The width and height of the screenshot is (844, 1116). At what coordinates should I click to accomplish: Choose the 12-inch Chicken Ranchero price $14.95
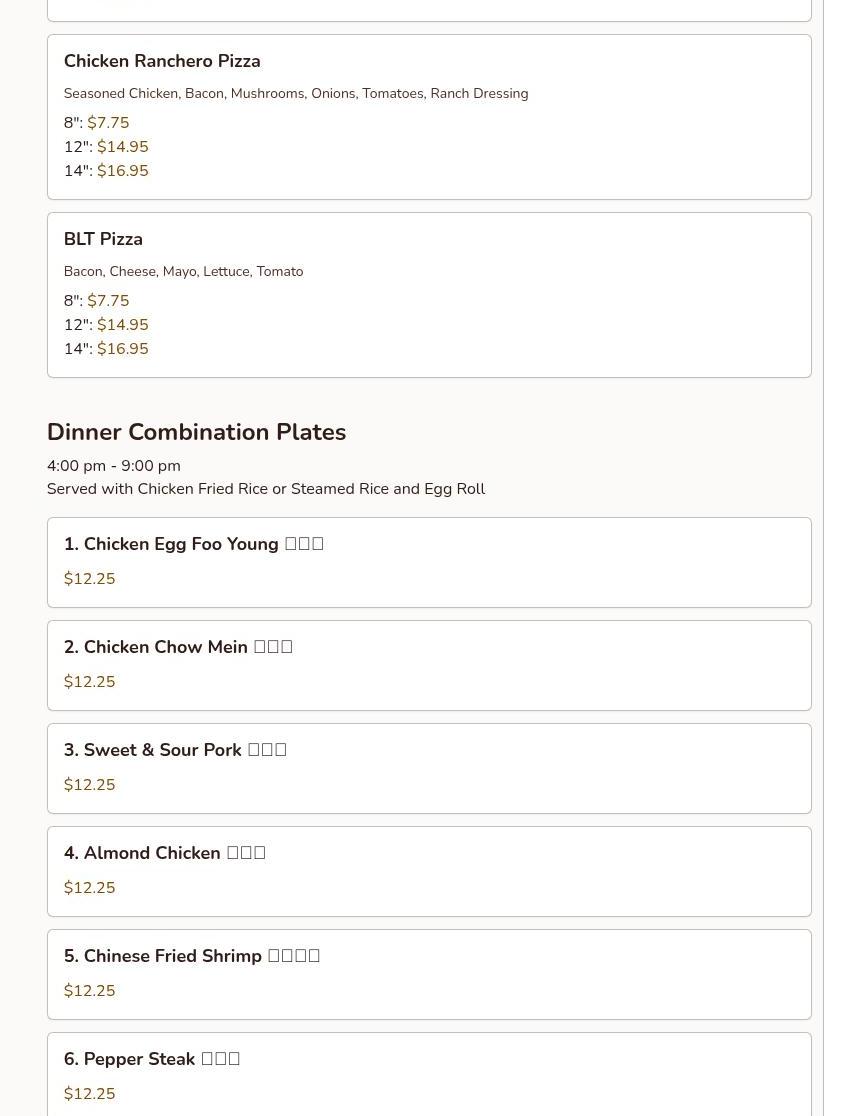(122, 147)
